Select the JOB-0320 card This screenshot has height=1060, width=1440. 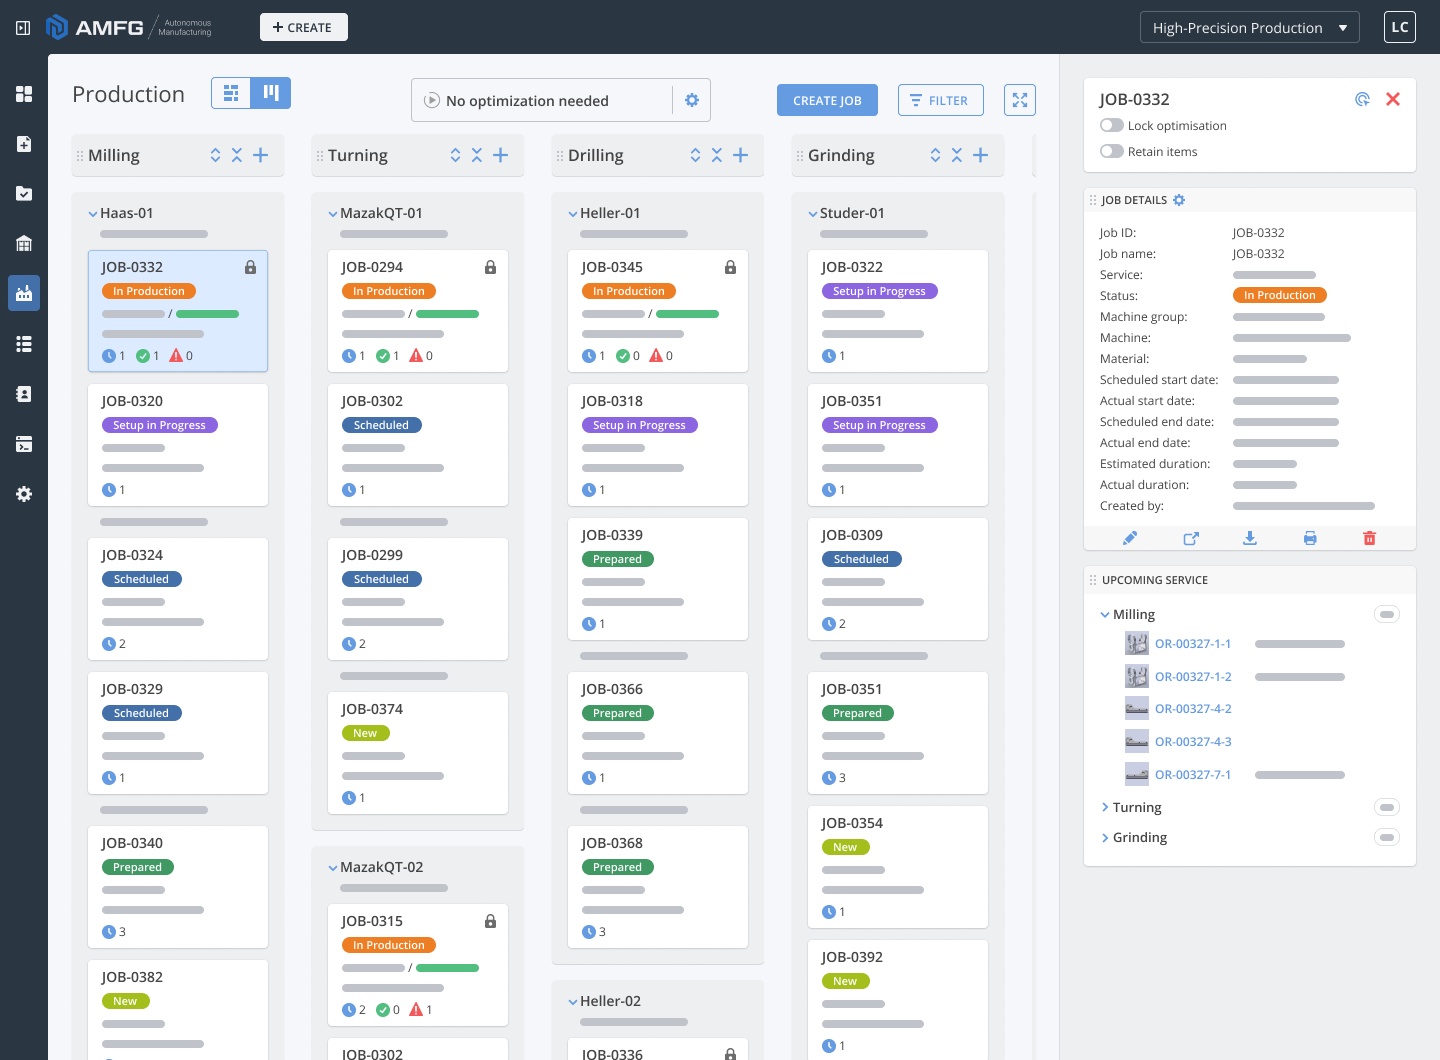click(x=178, y=445)
